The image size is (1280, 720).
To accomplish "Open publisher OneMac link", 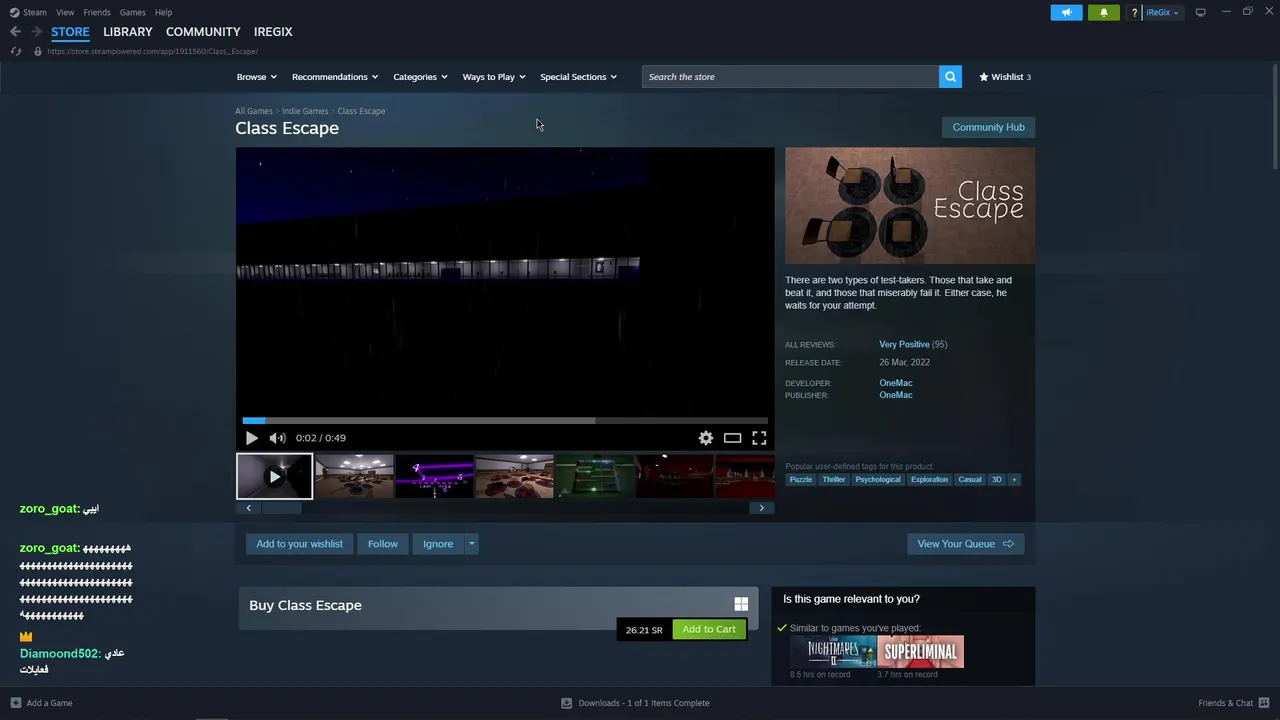I will [895, 395].
